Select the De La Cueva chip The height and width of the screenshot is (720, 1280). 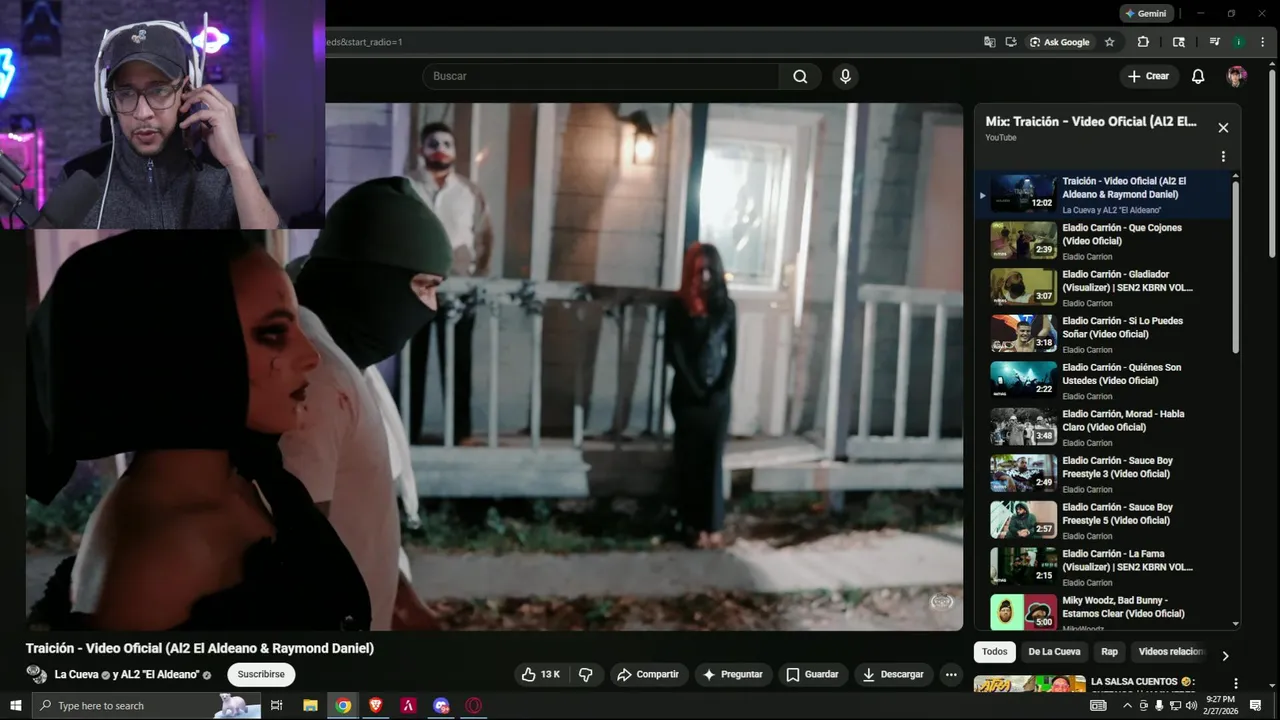[1054, 652]
